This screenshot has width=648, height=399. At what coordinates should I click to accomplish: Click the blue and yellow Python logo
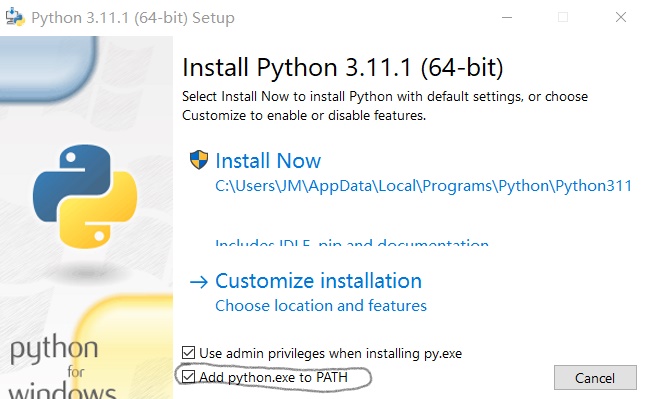tap(85, 196)
